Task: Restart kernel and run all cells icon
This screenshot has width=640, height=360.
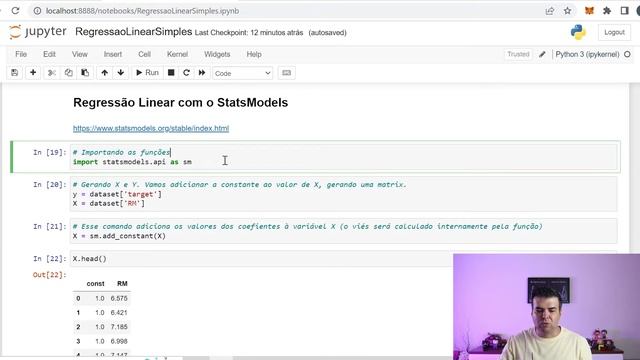Action: tap(202, 73)
